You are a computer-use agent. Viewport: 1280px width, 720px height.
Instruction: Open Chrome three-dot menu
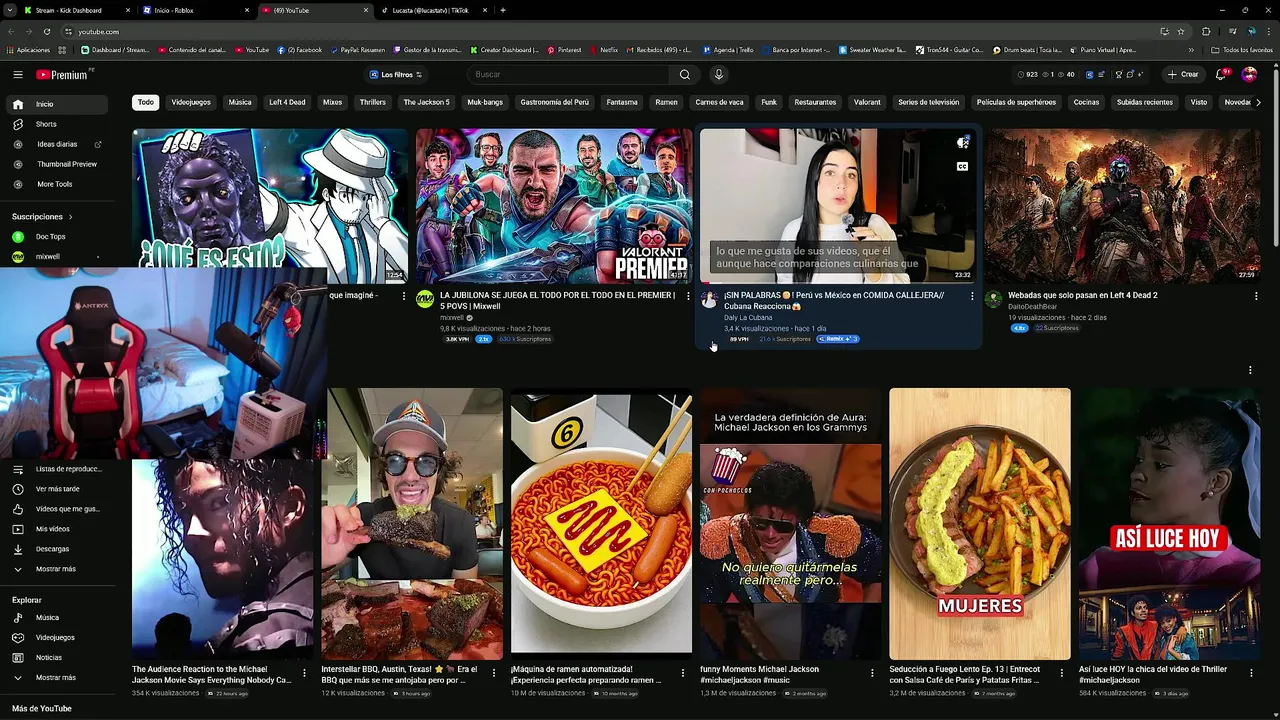pos(1269,31)
